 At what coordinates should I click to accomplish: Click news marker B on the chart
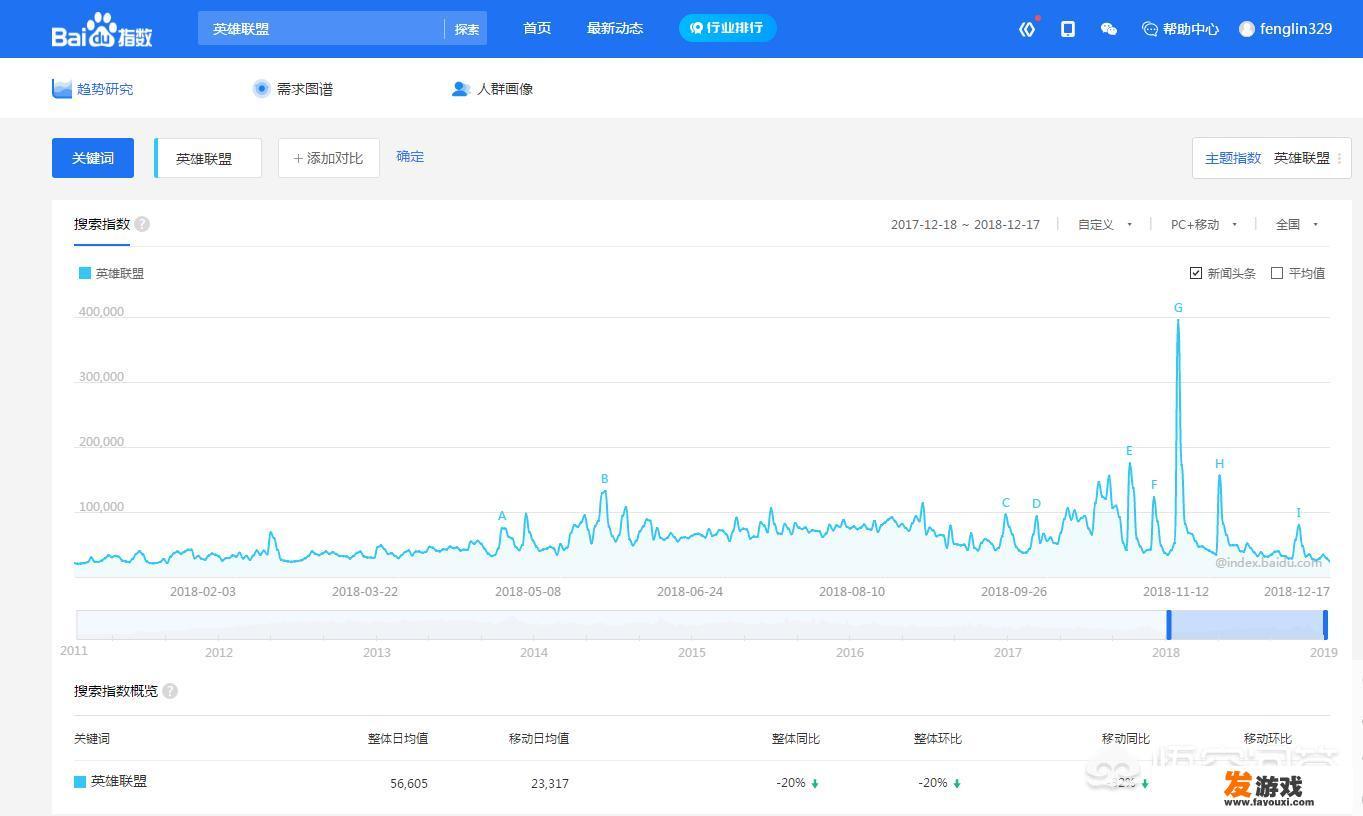(605, 479)
